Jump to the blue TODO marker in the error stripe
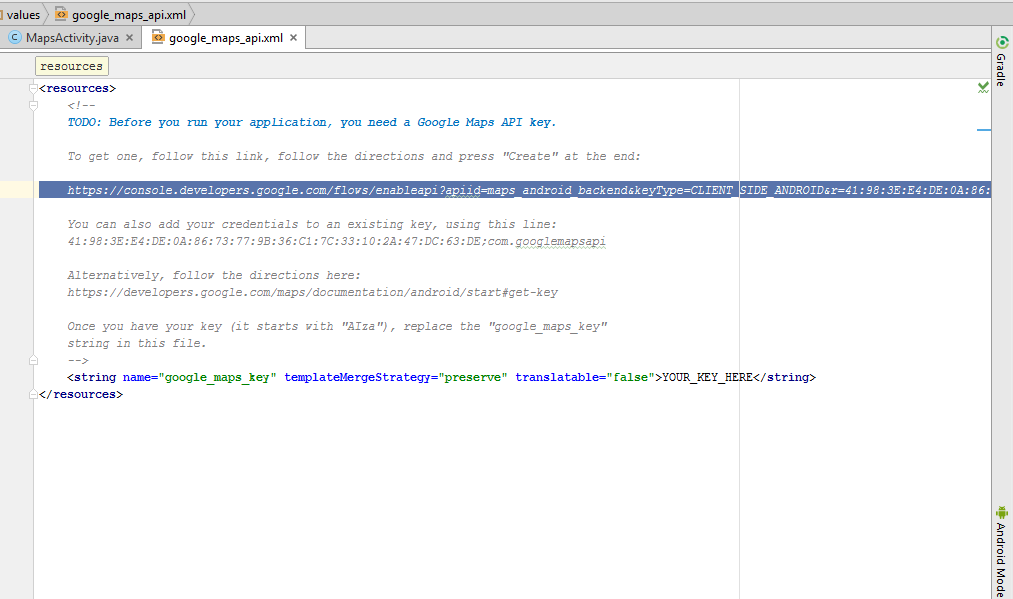This screenshot has width=1013, height=599. (x=983, y=130)
